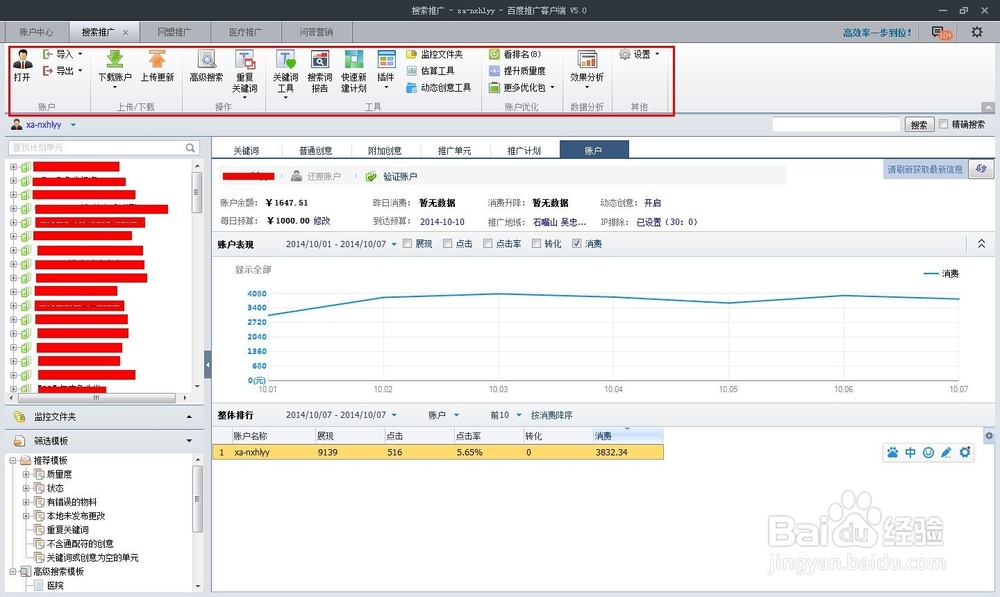This screenshot has height=597, width=1000.
Task: Switch to the 推广计划 tab
Action: tap(523, 148)
